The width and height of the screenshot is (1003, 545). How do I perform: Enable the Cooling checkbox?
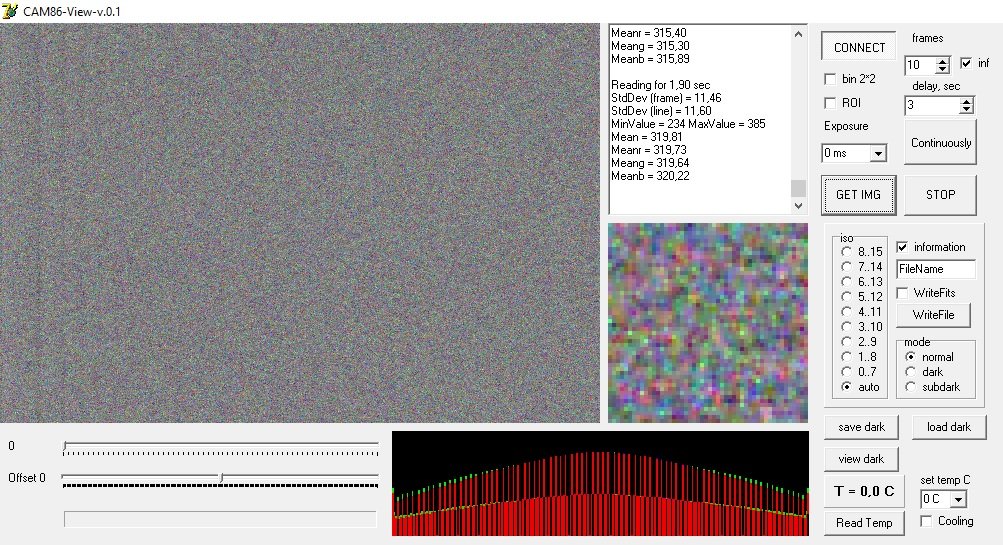coord(926,521)
